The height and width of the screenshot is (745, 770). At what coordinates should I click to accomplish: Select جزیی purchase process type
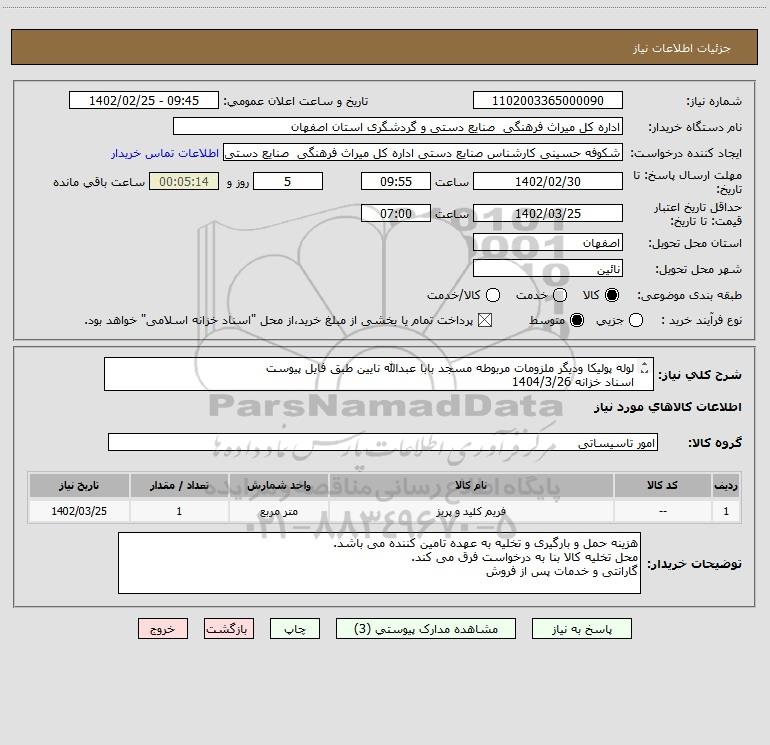[x=635, y=320]
